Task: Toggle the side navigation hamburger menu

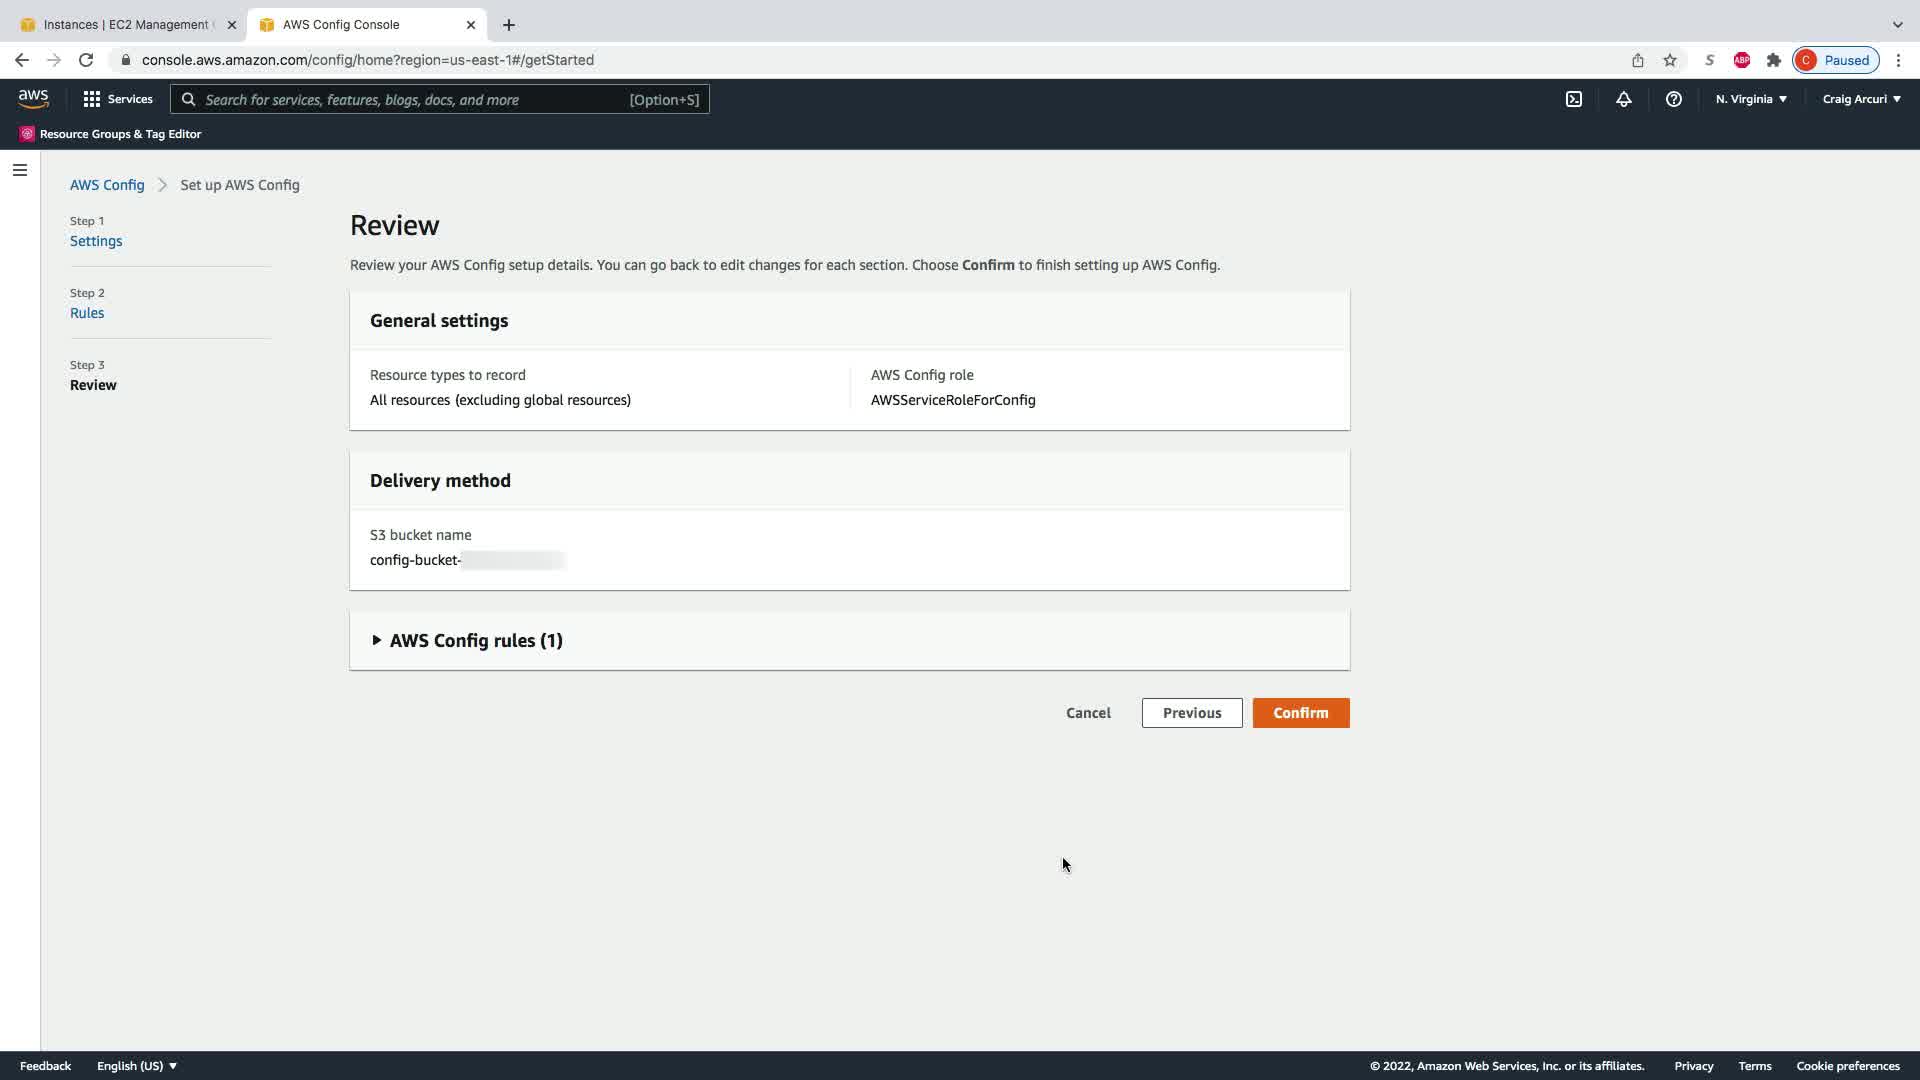Action: [19, 170]
